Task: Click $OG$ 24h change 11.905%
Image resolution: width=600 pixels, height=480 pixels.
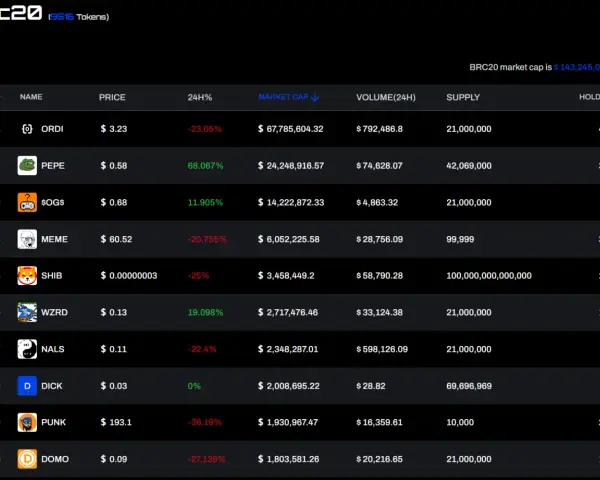Action: (x=205, y=202)
